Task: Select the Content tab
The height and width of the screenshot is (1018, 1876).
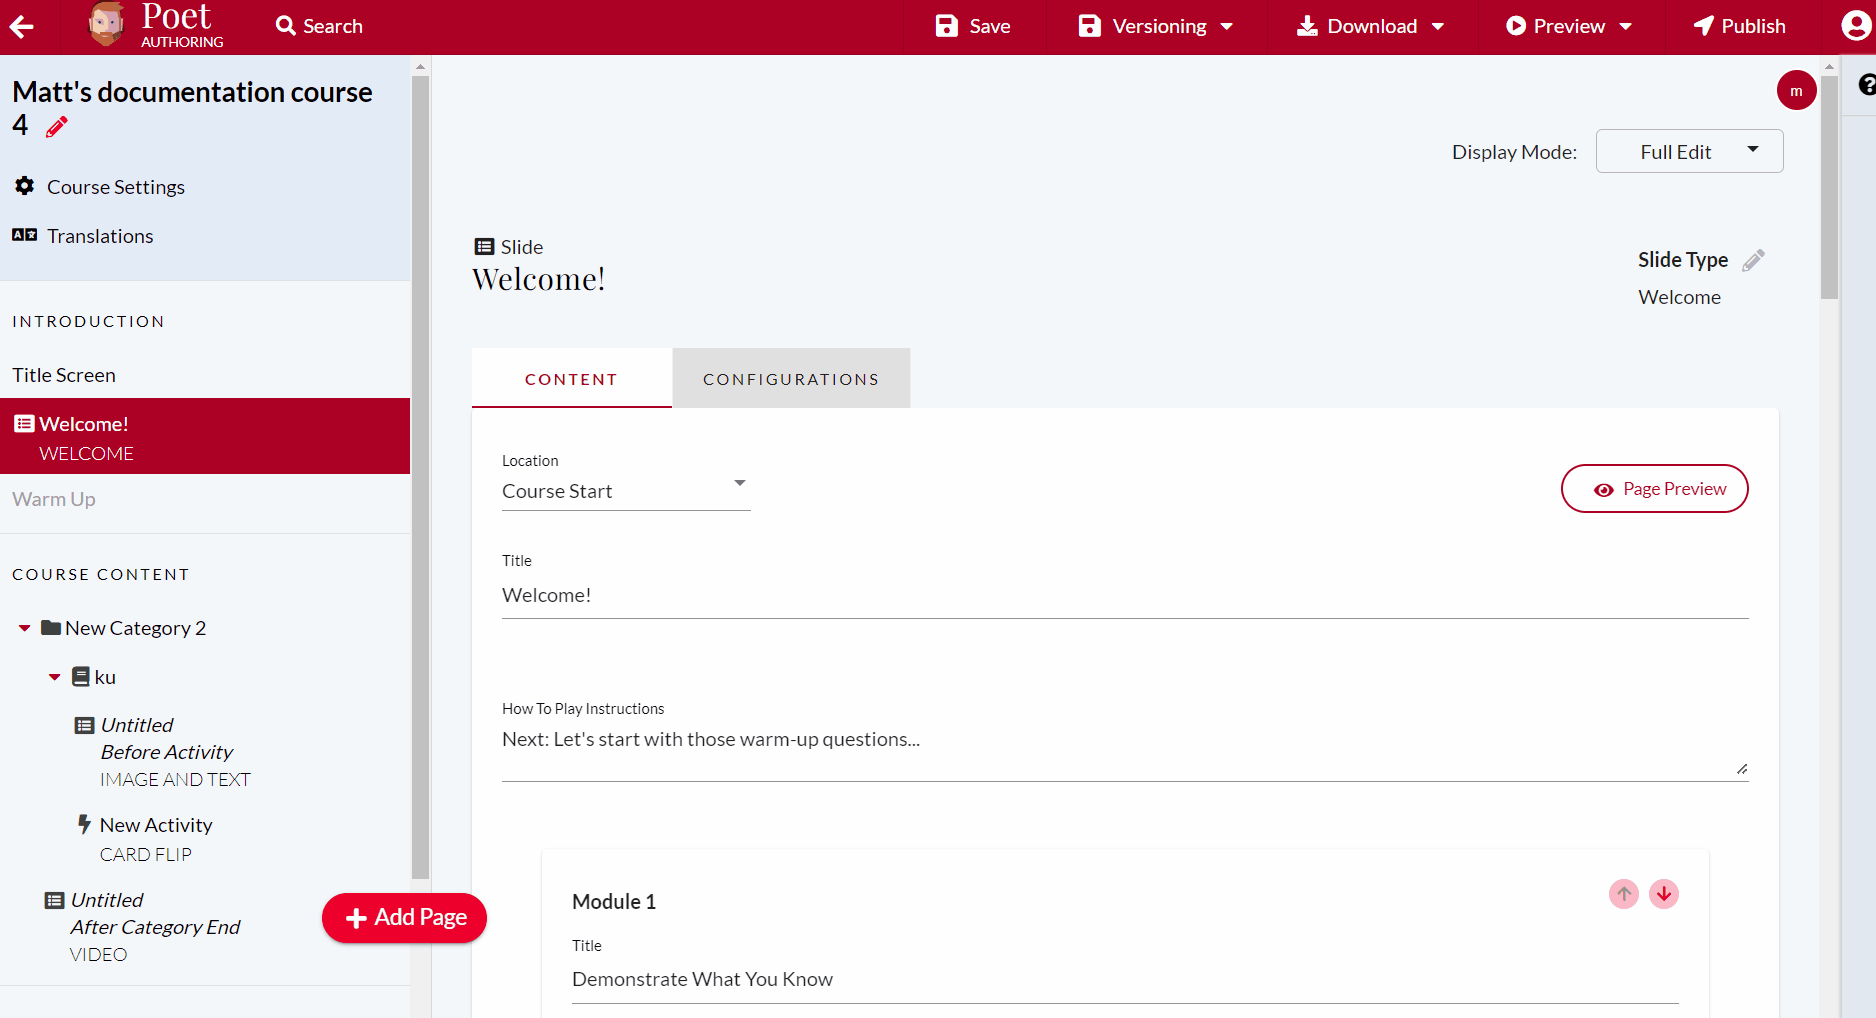Action: pos(571,378)
